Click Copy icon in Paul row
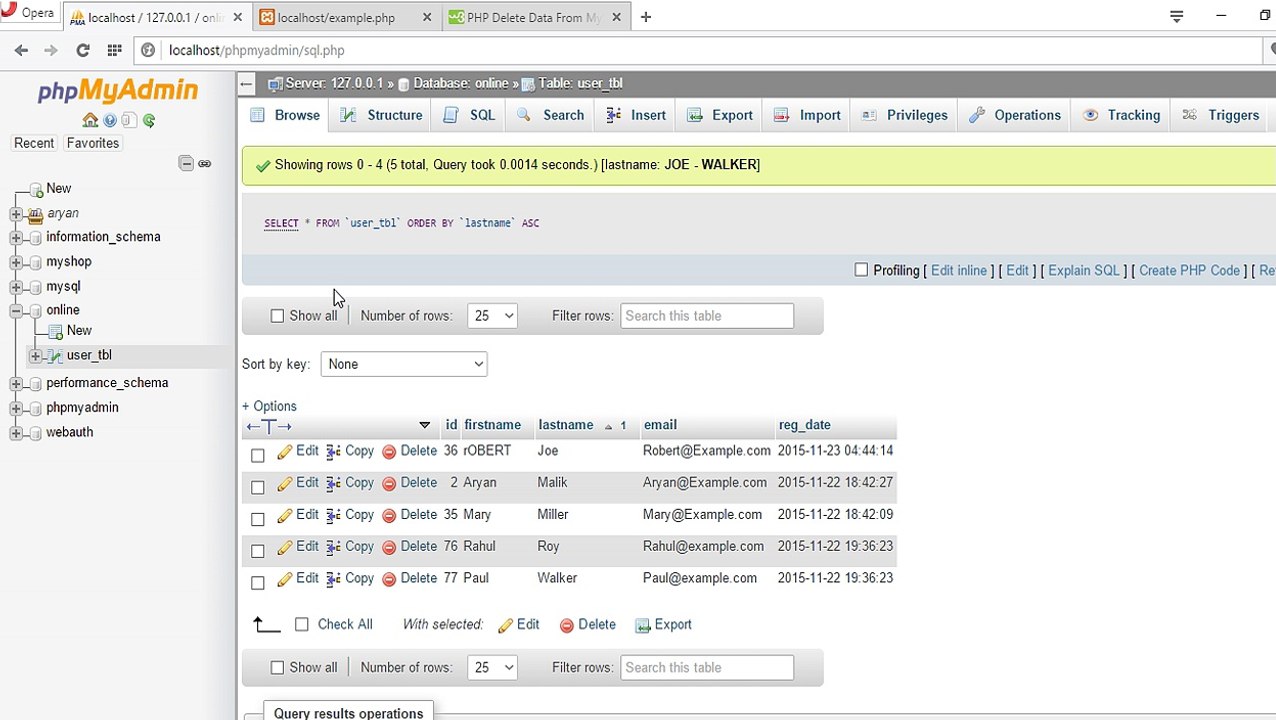Viewport: 1276px width, 720px height. tap(334, 580)
